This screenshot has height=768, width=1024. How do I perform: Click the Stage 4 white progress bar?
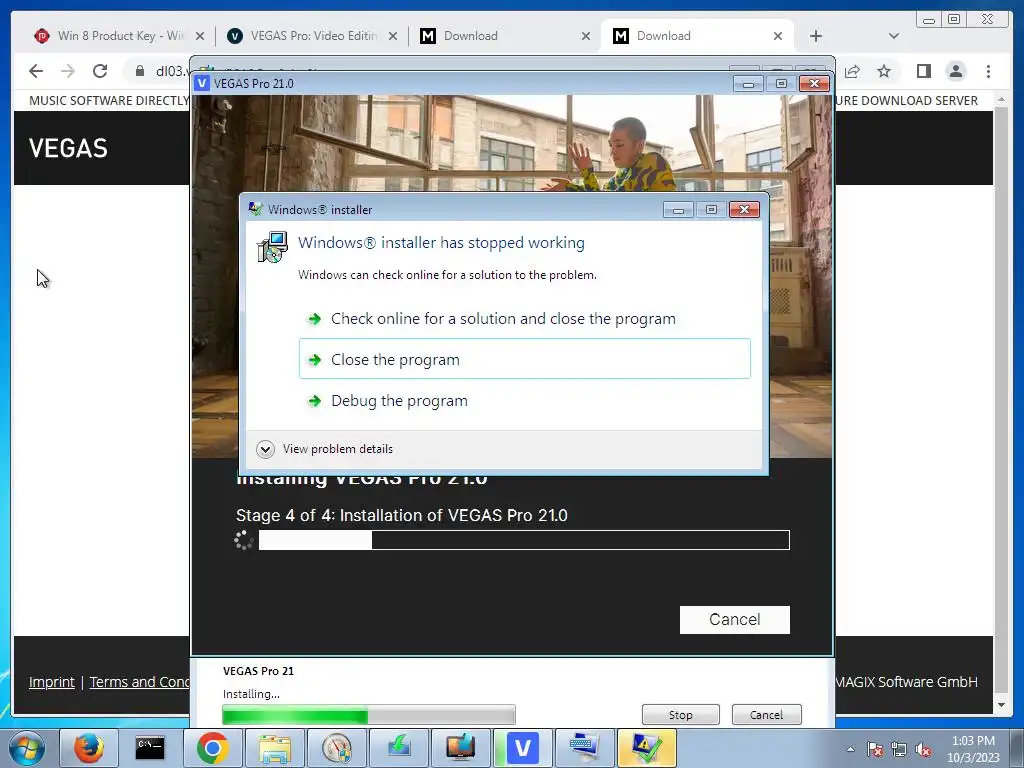coord(524,540)
